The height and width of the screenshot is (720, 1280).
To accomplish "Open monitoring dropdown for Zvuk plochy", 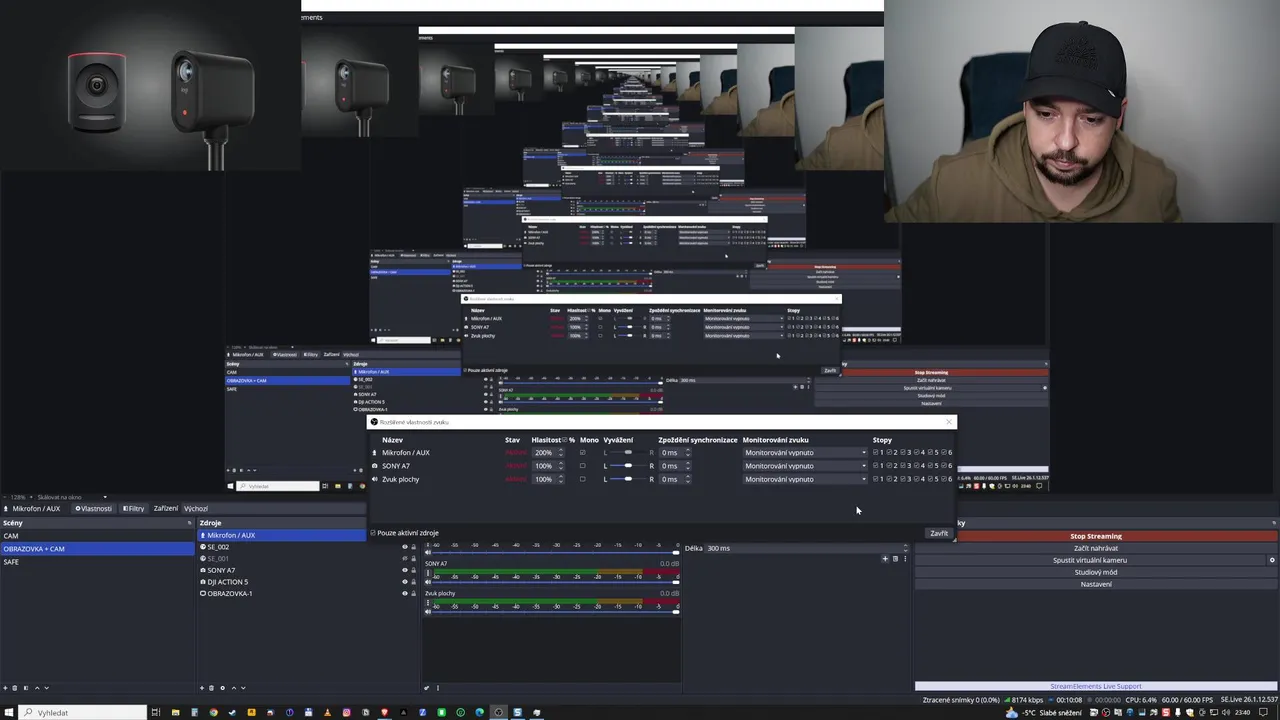I will pos(805,479).
